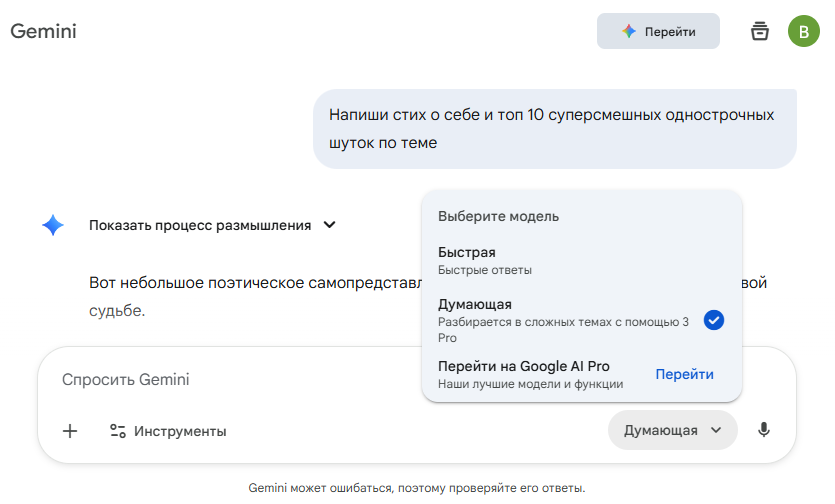This screenshot has height=504, width=835.
Task: Click the colorful sparkle in the header Перейти button
Action: point(629,31)
